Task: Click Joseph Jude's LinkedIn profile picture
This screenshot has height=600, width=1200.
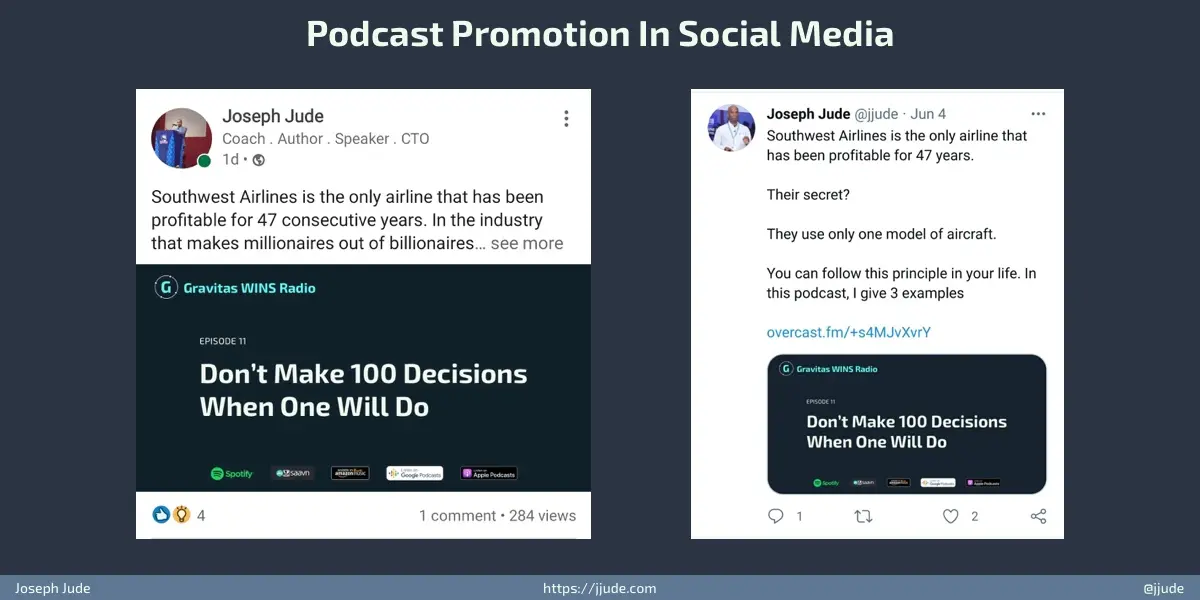Action: point(181,138)
